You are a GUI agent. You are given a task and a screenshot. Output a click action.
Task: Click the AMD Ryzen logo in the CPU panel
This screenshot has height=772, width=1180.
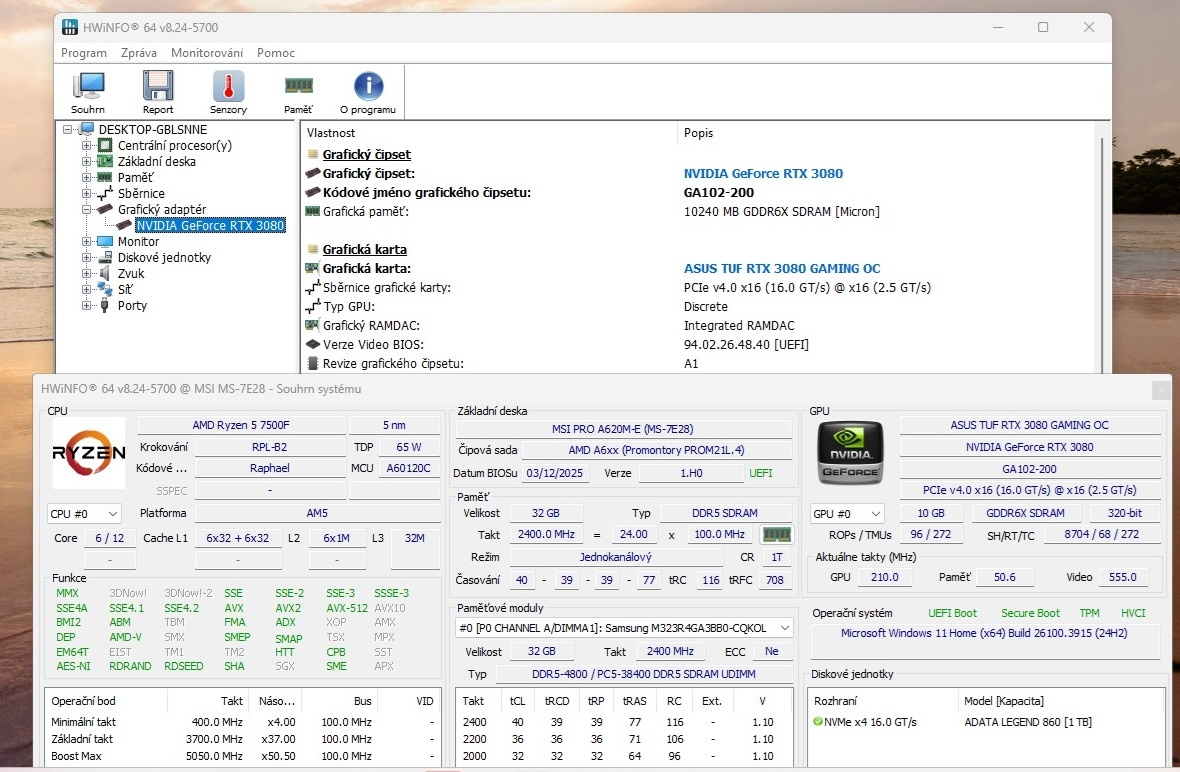pos(88,452)
